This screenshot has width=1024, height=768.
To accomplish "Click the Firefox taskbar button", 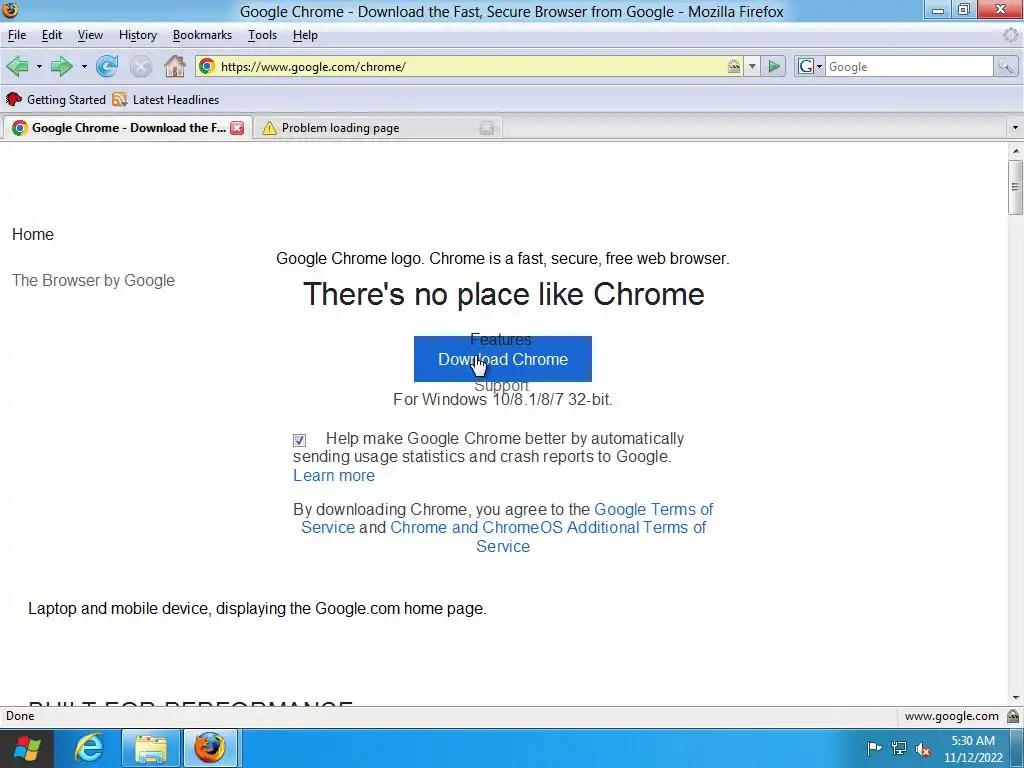I will point(210,748).
